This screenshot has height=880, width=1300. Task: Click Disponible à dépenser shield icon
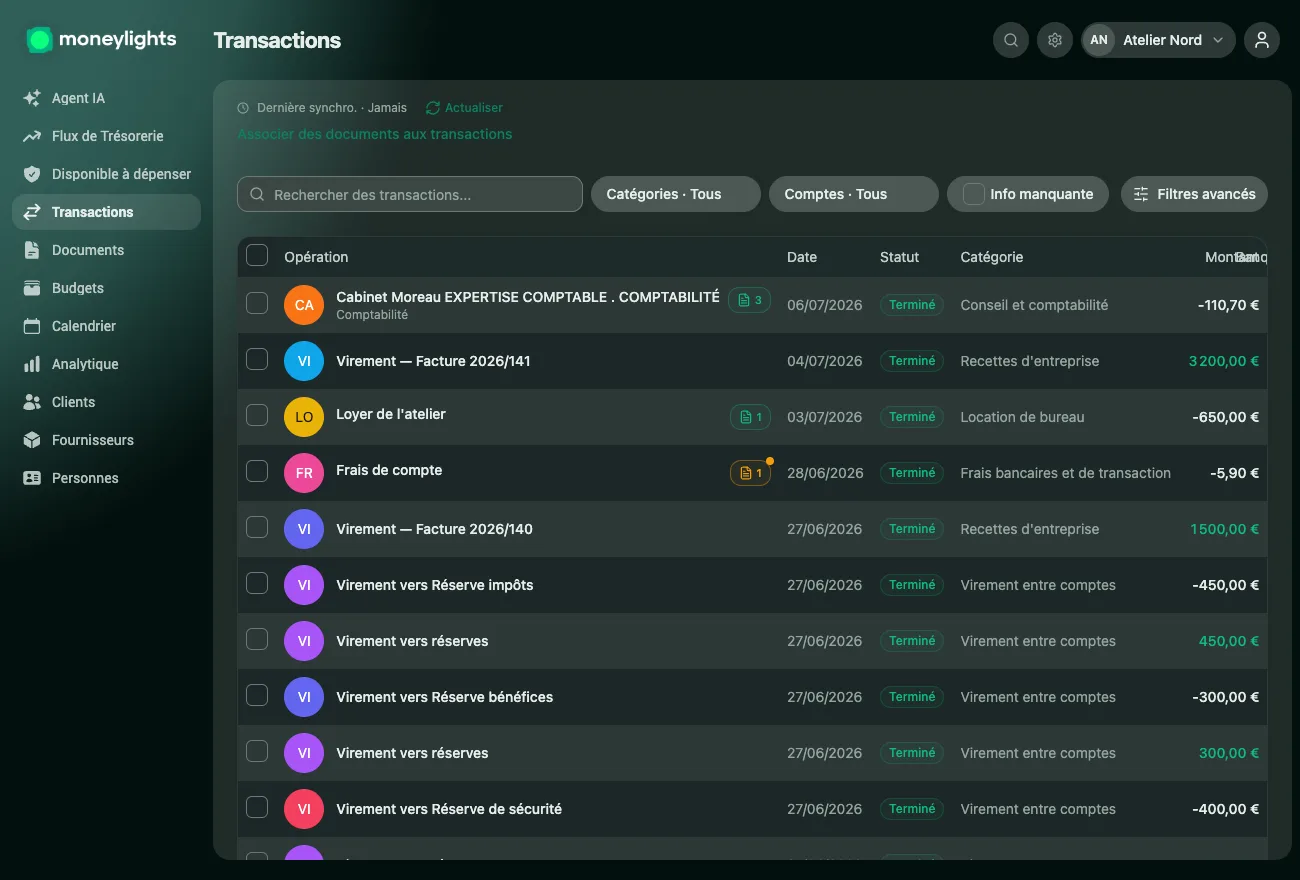click(32, 174)
